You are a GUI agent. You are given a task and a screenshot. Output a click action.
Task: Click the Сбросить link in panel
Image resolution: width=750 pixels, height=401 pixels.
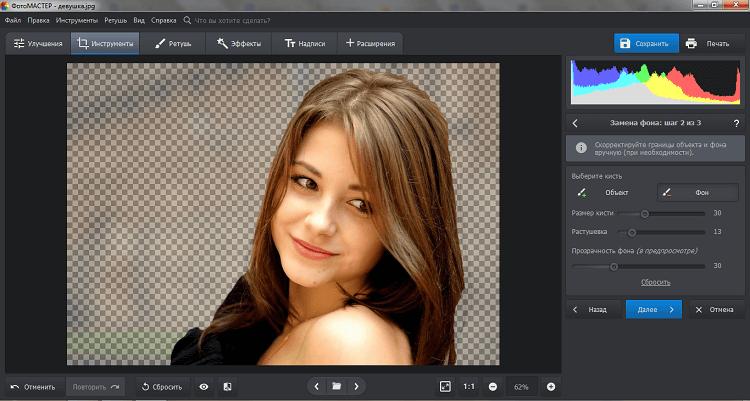(656, 283)
